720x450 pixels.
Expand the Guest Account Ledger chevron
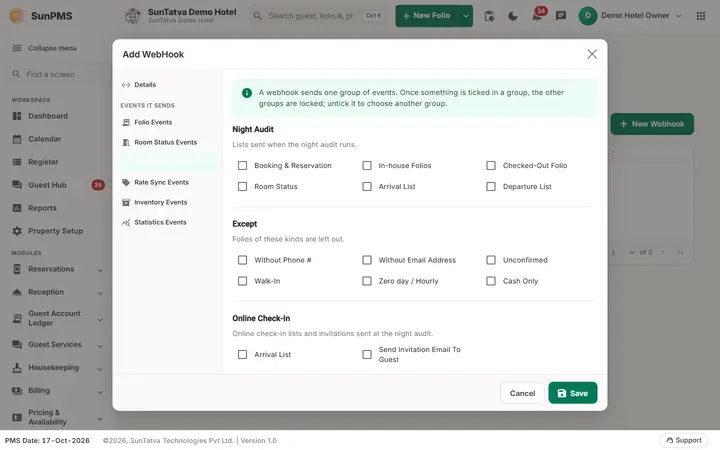point(100,320)
